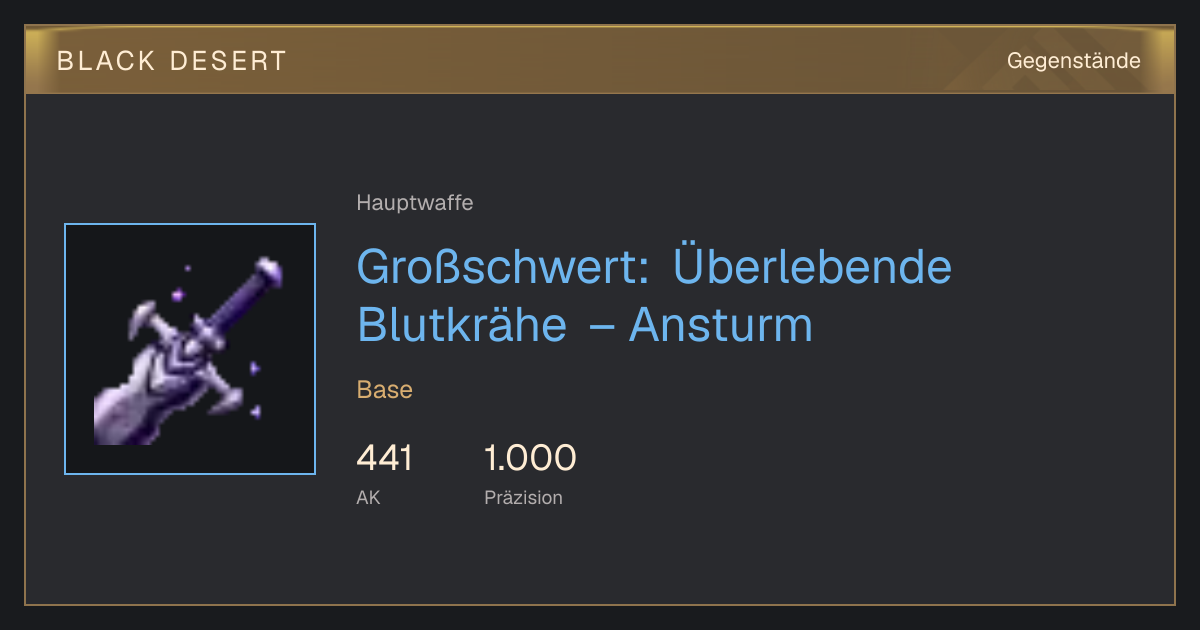Click the 1.000 accuracy value
Image resolution: width=1200 pixels, height=630 pixels.
click(x=530, y=459)
